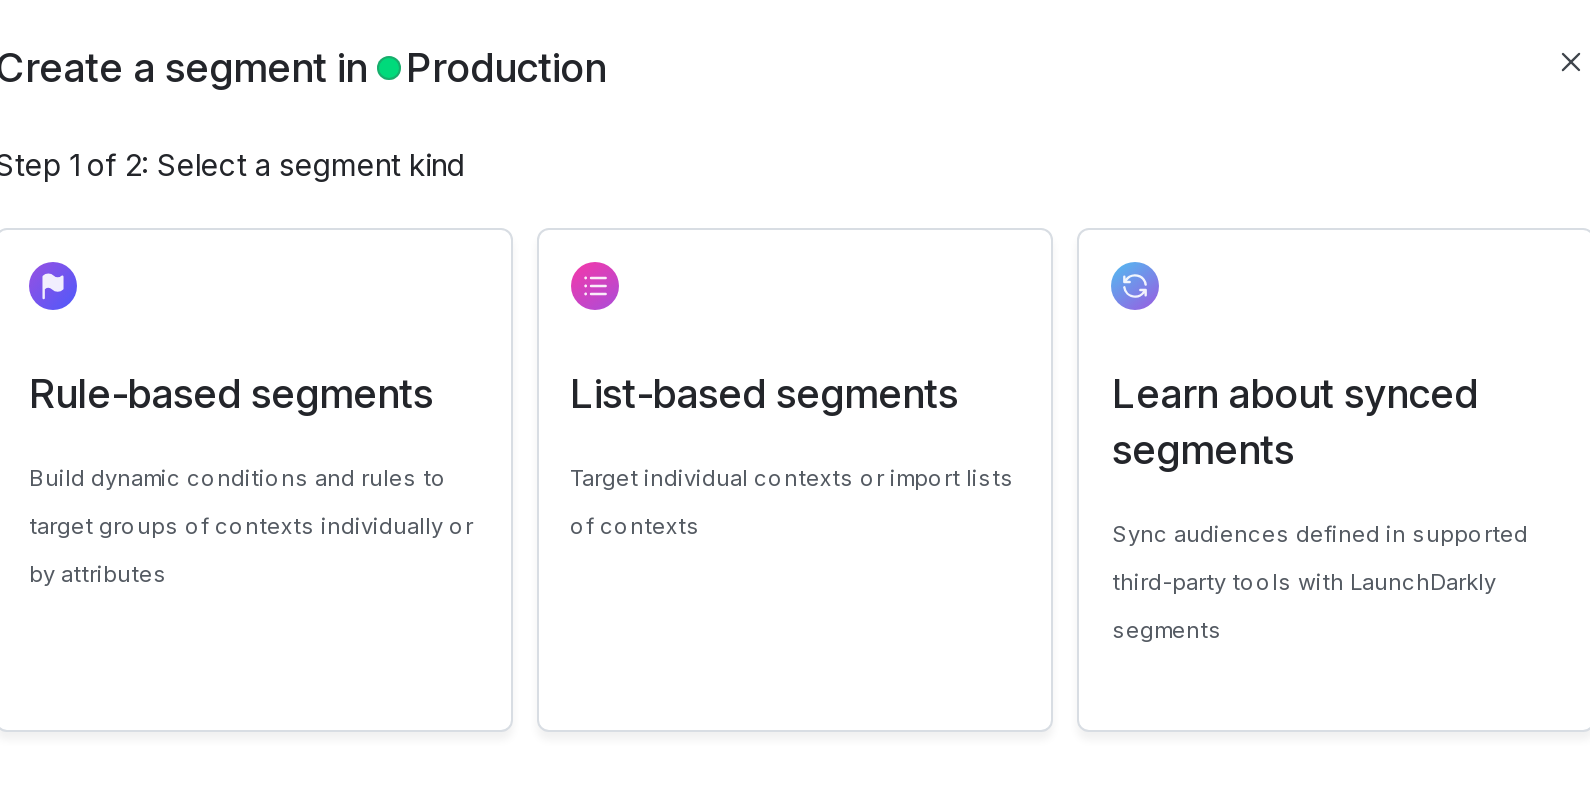This screenshot has width=1590, height=788.
Task: Click blank area right of the sync icon
Action: 1360,286
